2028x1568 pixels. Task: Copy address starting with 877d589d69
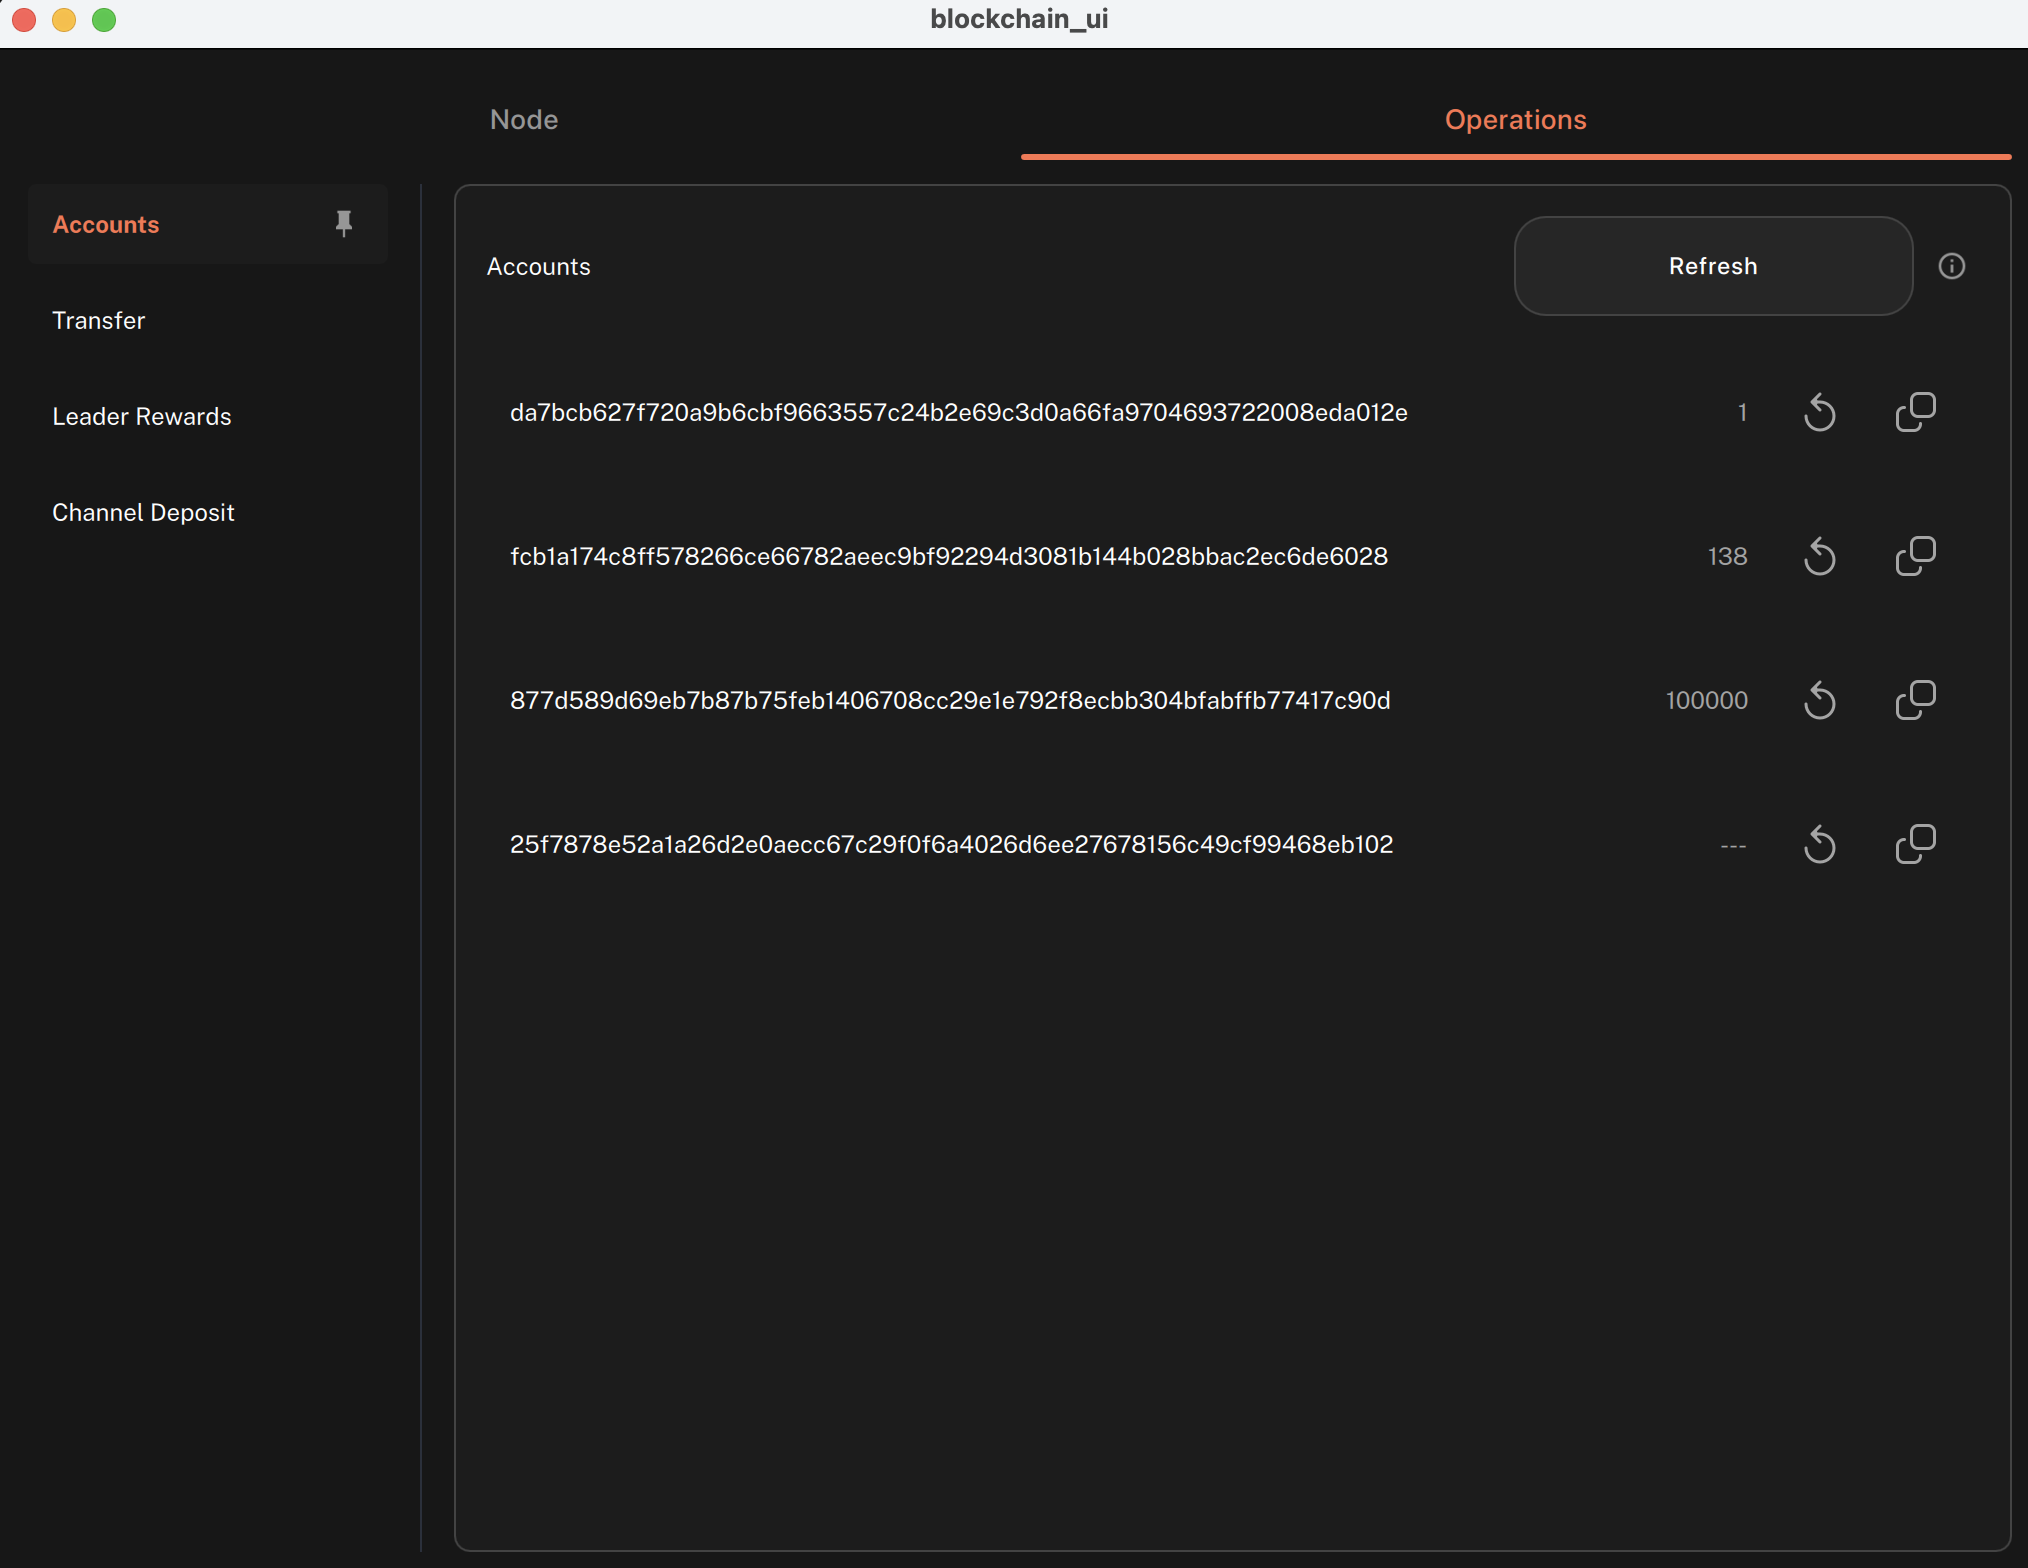point(1915,700)
